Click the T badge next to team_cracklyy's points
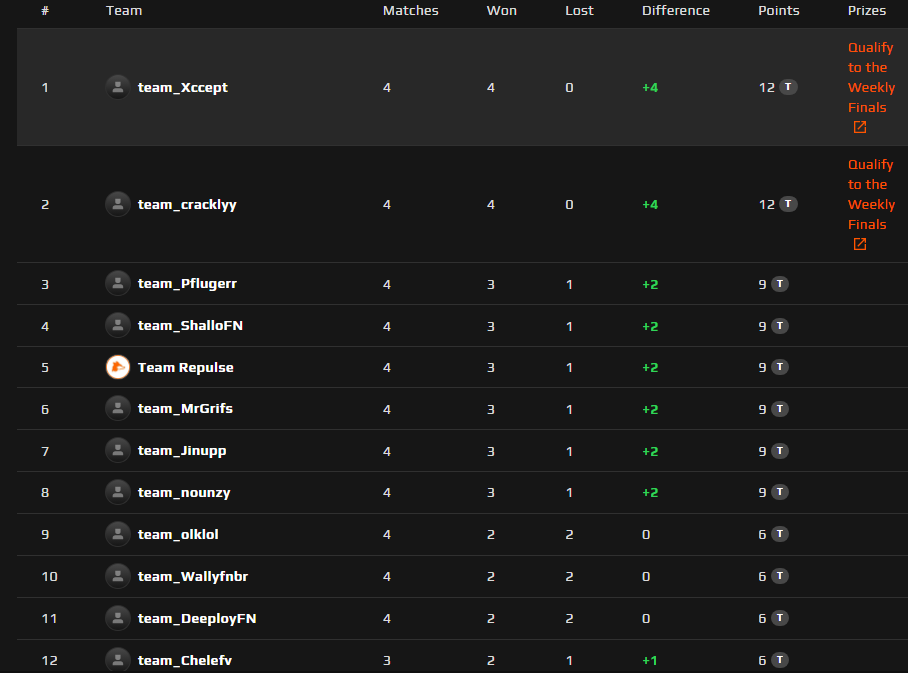The width and height of the screenshot is (908, 673). (788, 204)
